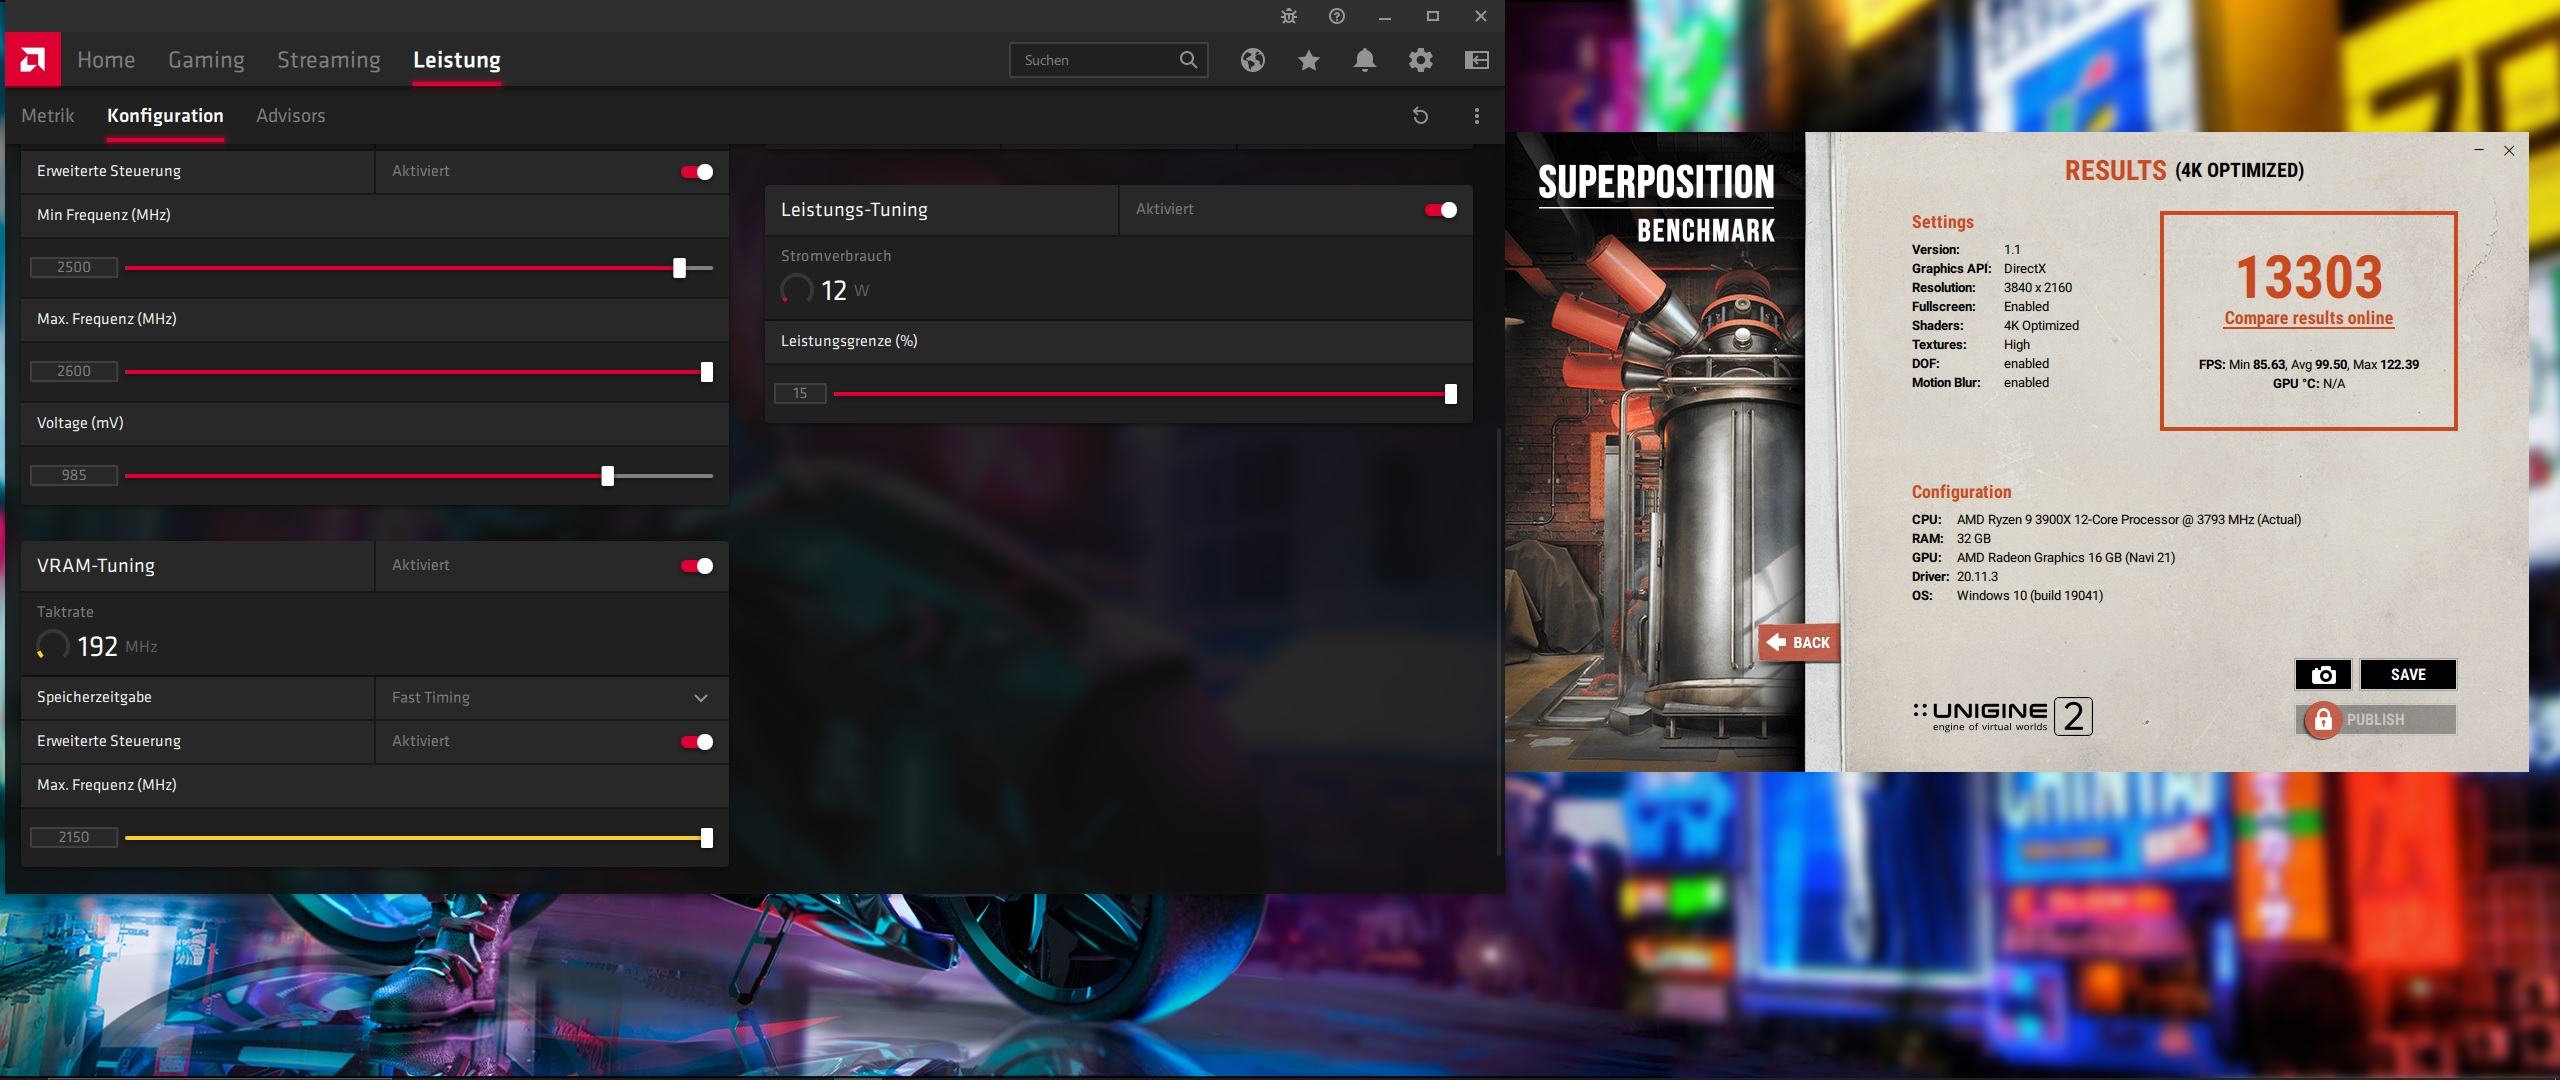Click the UNIGINE 2 logo
The image size is (2560, 1080).
click(x=2002, y=716)
